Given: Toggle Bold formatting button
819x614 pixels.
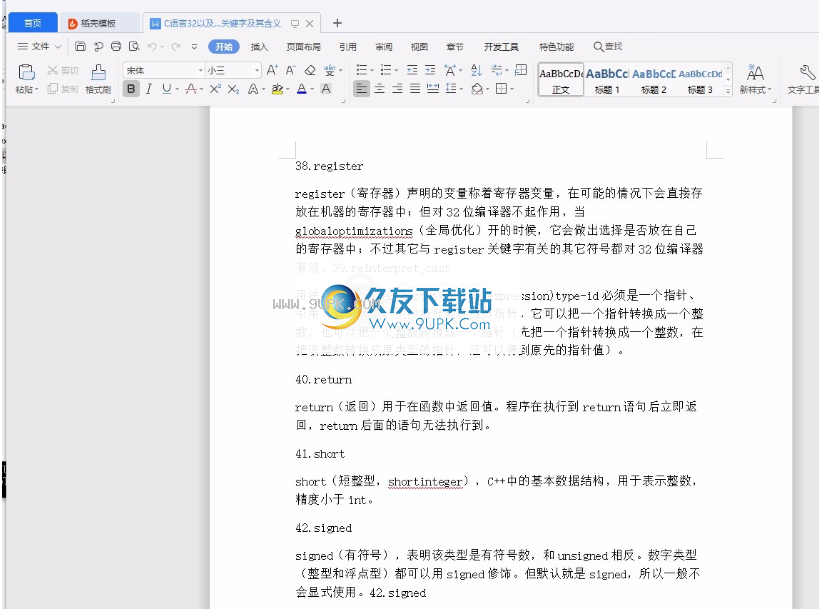Looking at the screenshot, I should pos(131,89).
